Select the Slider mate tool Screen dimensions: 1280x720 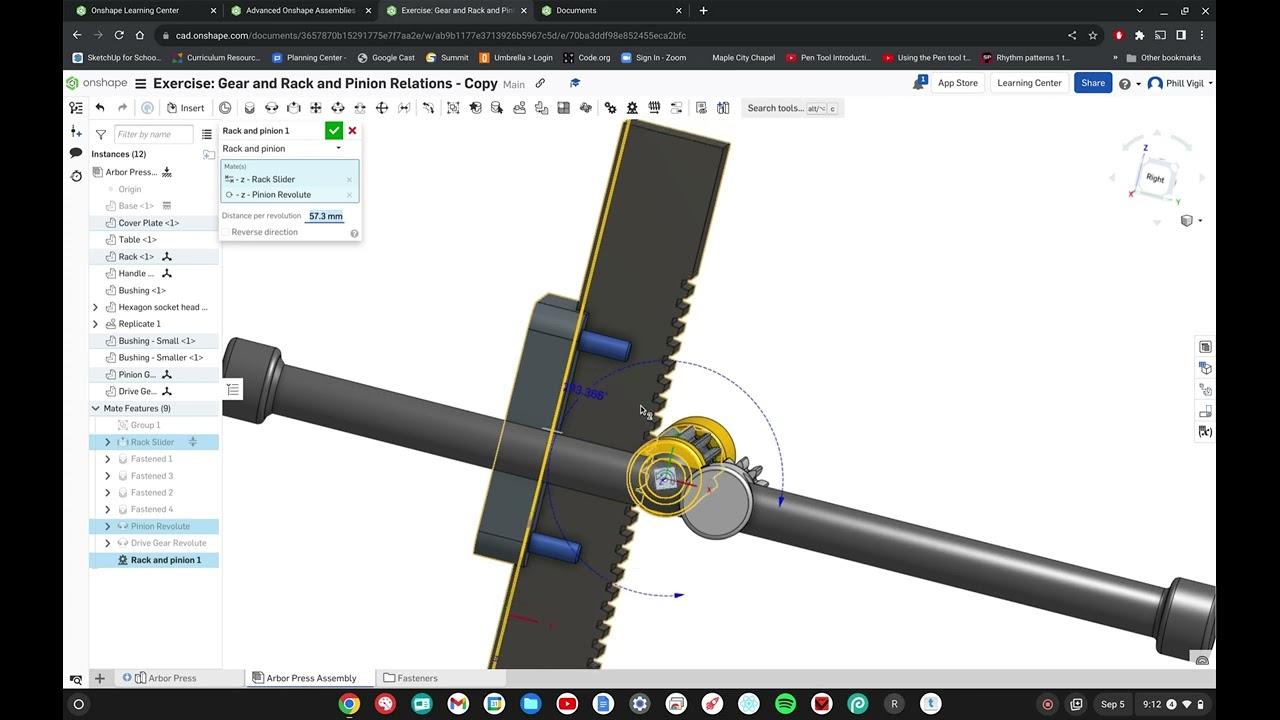pos(293,108)
